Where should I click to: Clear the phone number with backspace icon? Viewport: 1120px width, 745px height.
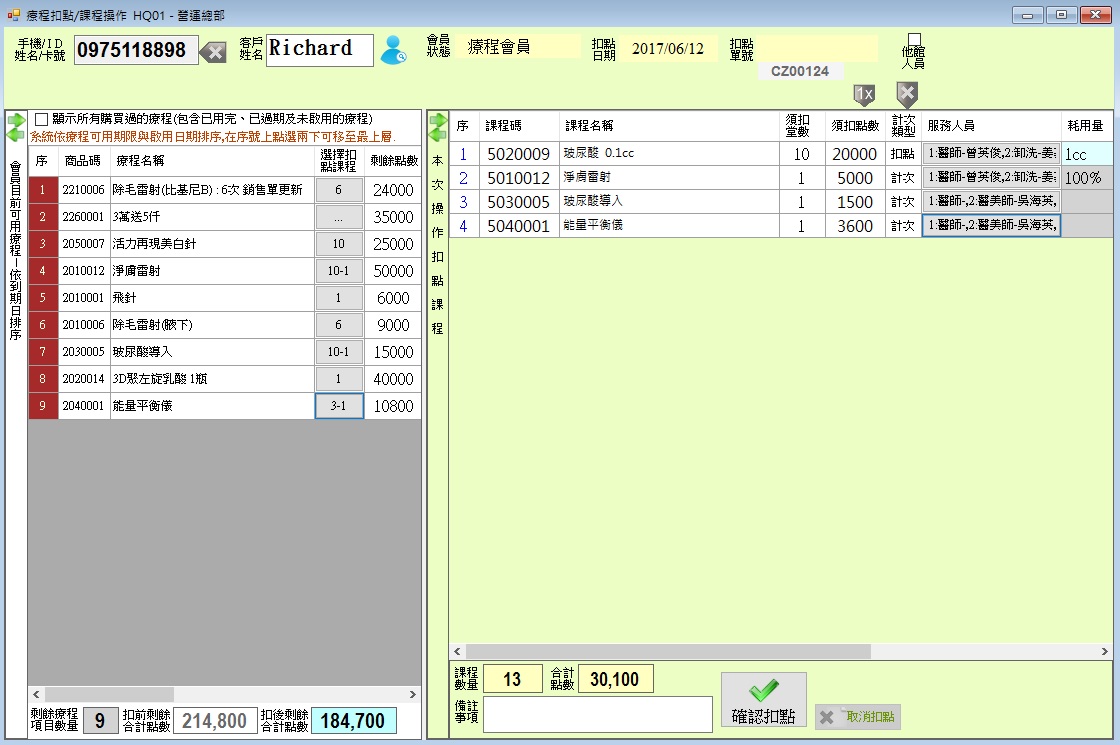212,51
